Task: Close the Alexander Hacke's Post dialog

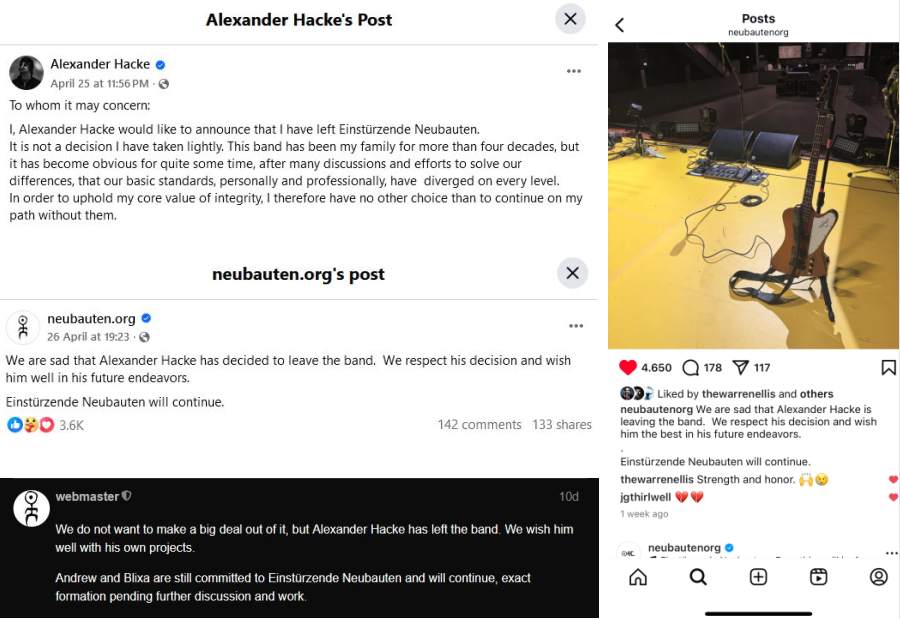Action: 570,19
